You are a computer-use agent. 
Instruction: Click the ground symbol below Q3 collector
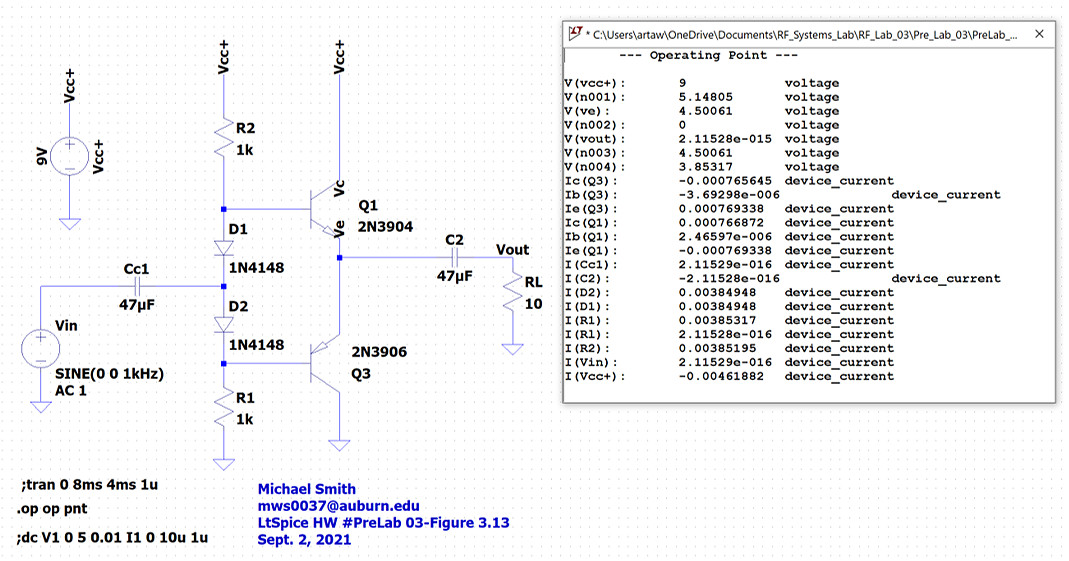[339, 446]
